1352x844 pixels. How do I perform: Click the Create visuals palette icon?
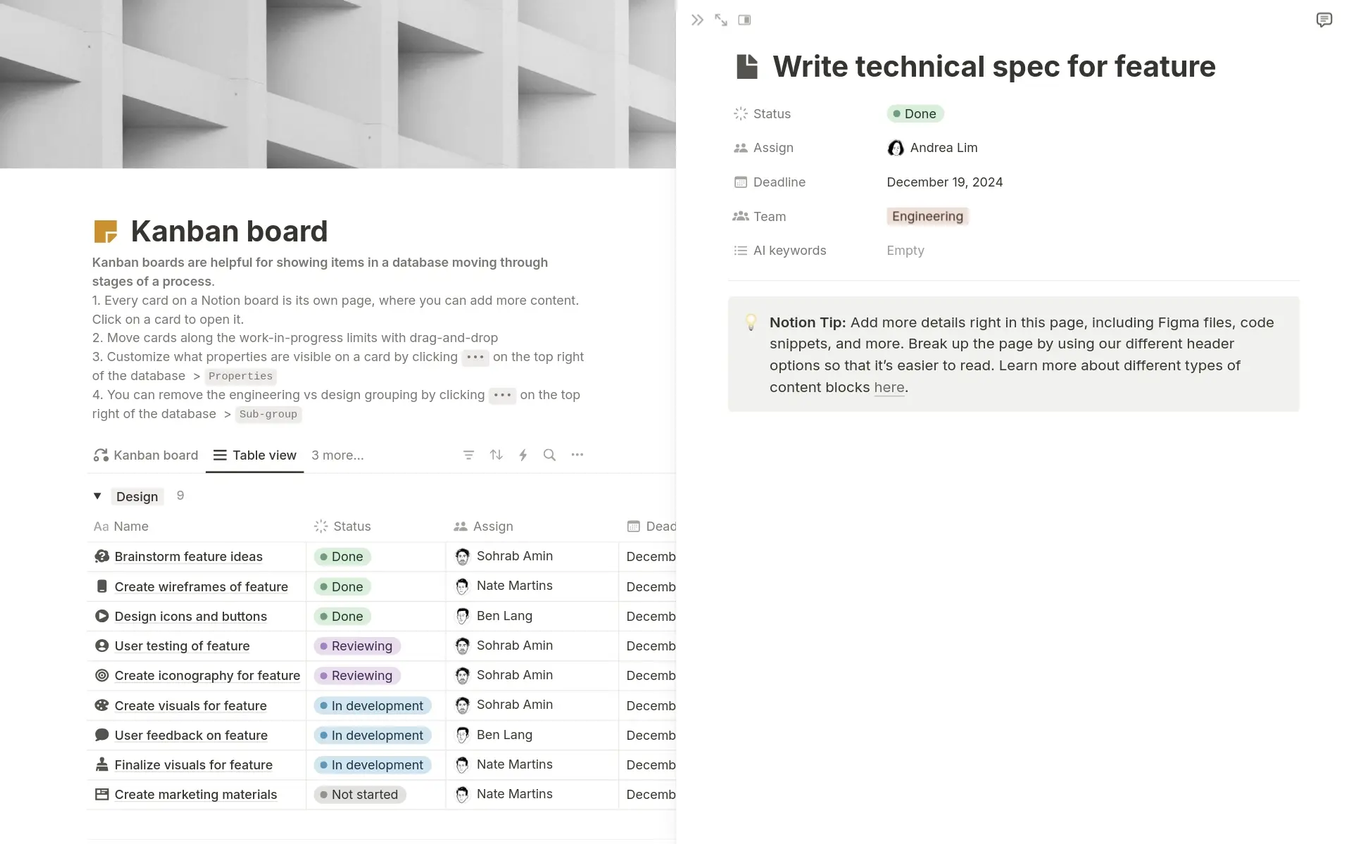coord(101,705)
